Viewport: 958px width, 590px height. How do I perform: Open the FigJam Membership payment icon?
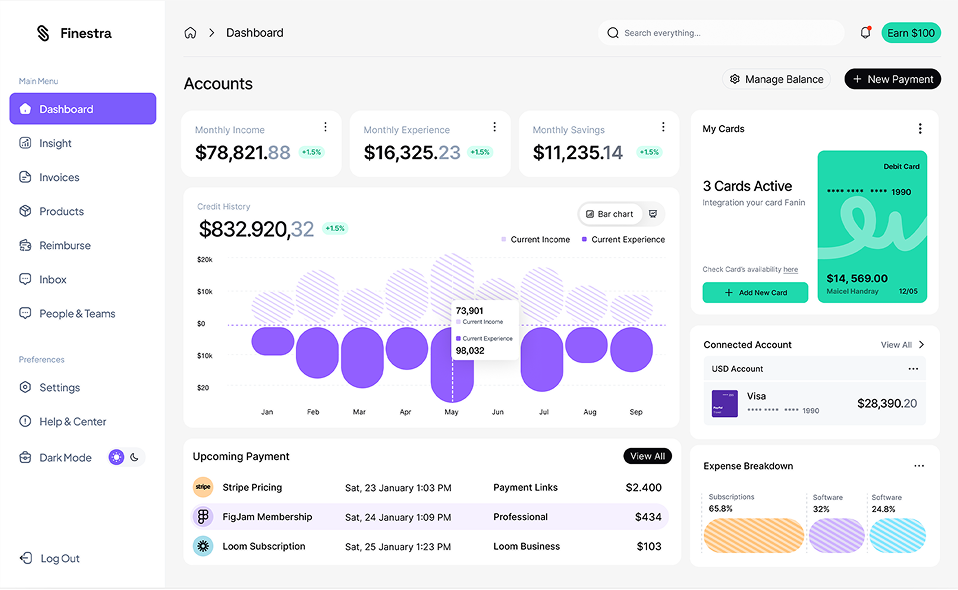pyautogui.click(x=203, y=517)
